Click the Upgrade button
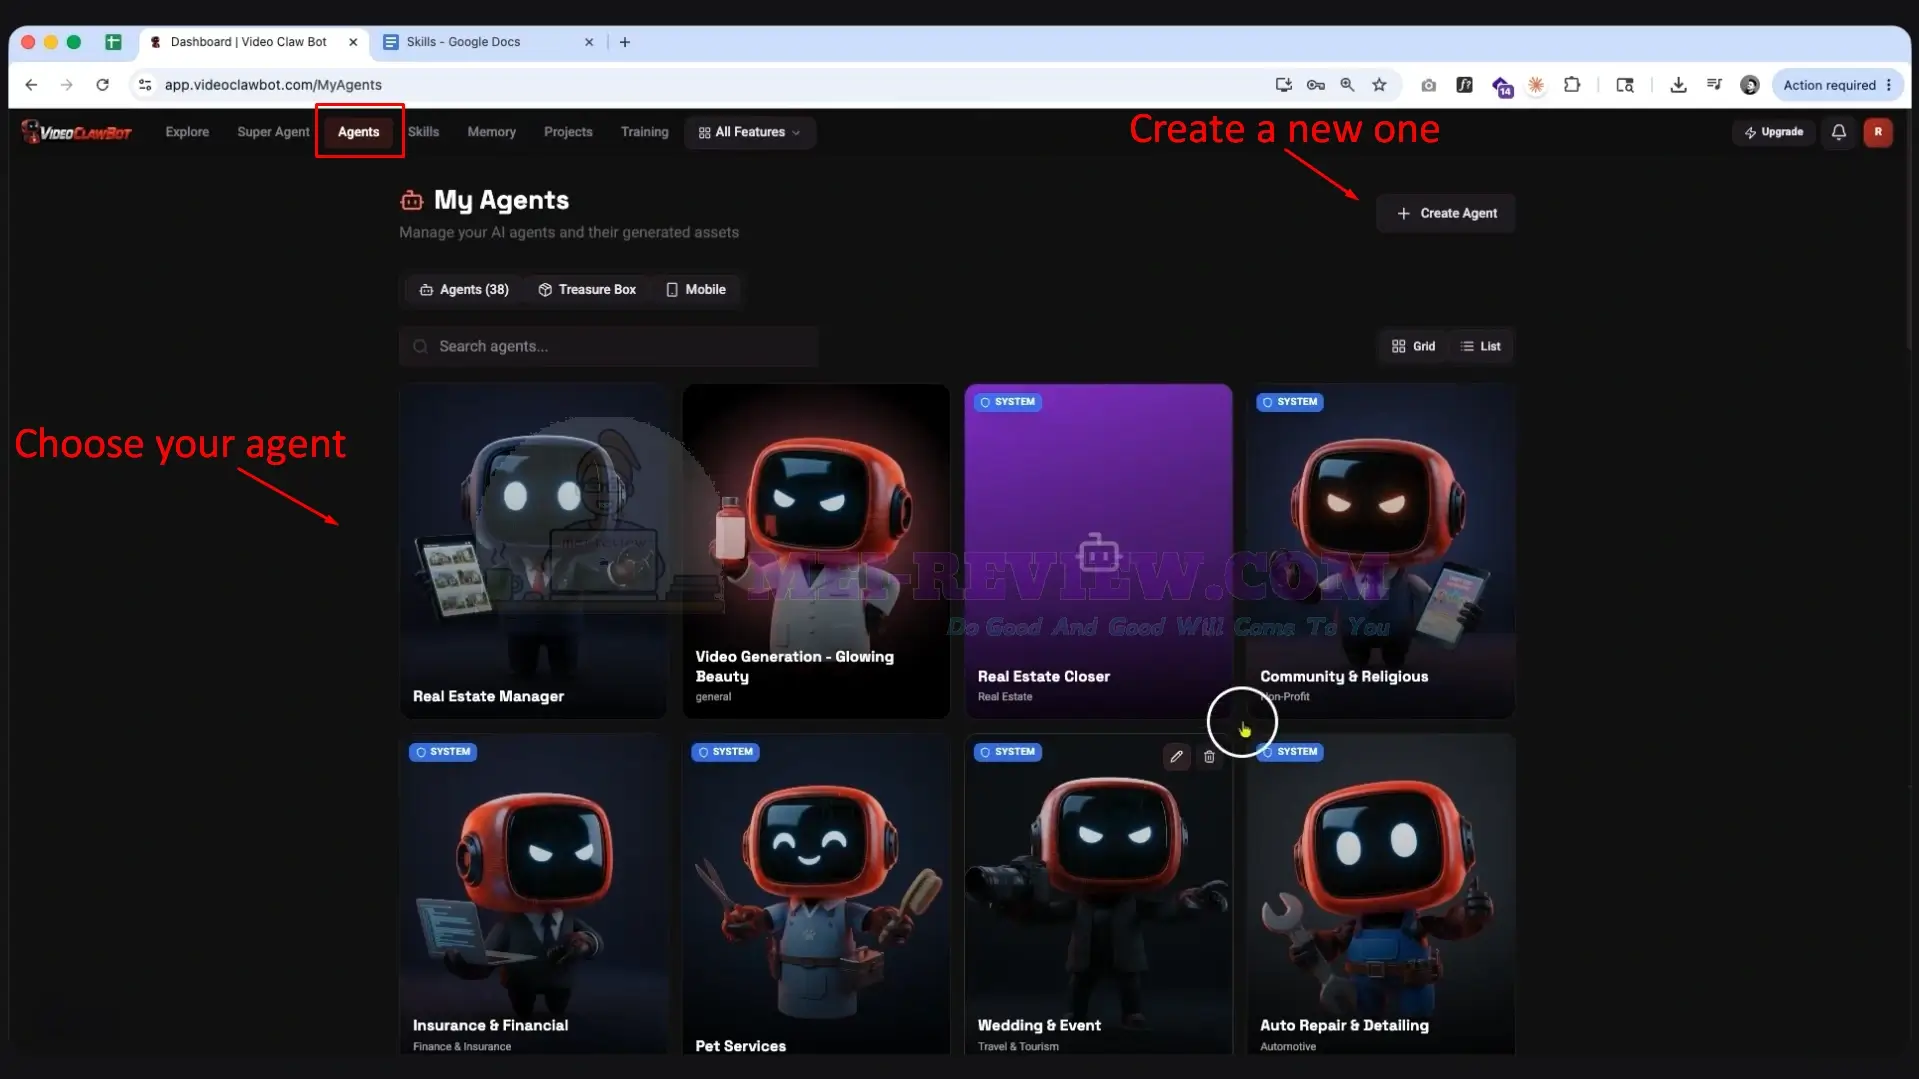The image size is (1919, 1079). (x=1773, y=132)
